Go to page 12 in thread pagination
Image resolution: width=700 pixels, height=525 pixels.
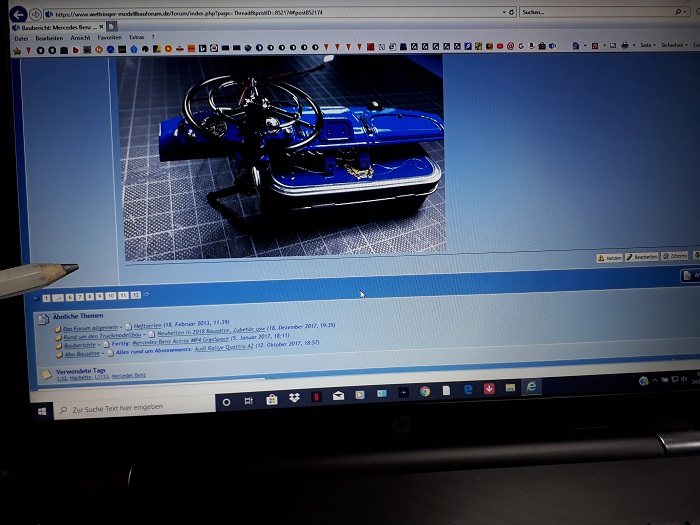point(135,295)
